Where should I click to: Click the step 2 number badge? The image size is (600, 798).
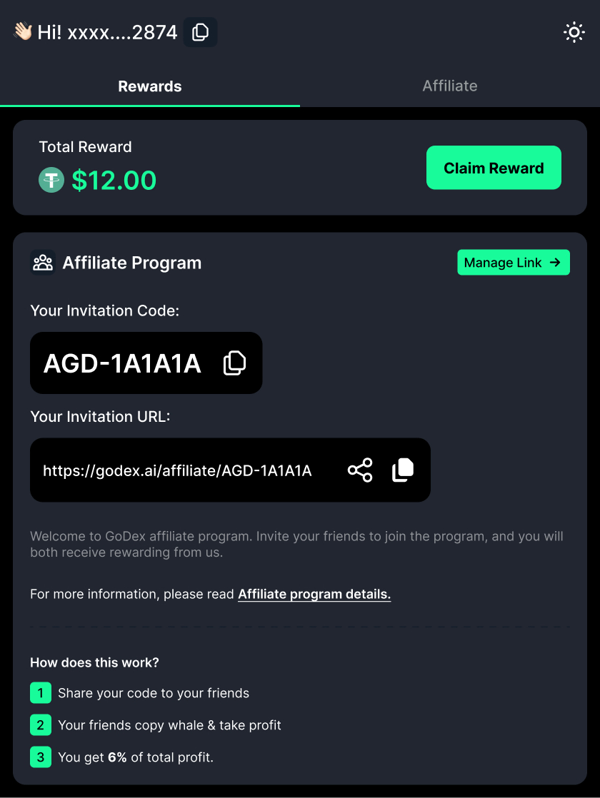pos(40,725)
